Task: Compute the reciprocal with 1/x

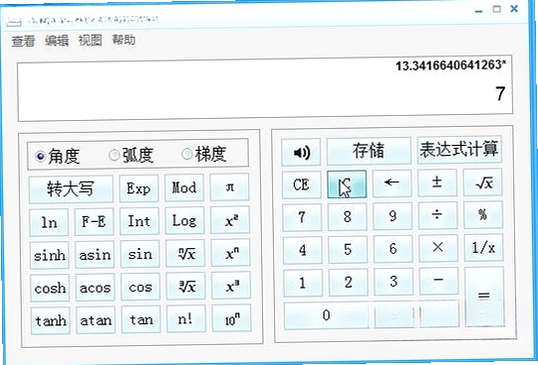Action: 484,247
